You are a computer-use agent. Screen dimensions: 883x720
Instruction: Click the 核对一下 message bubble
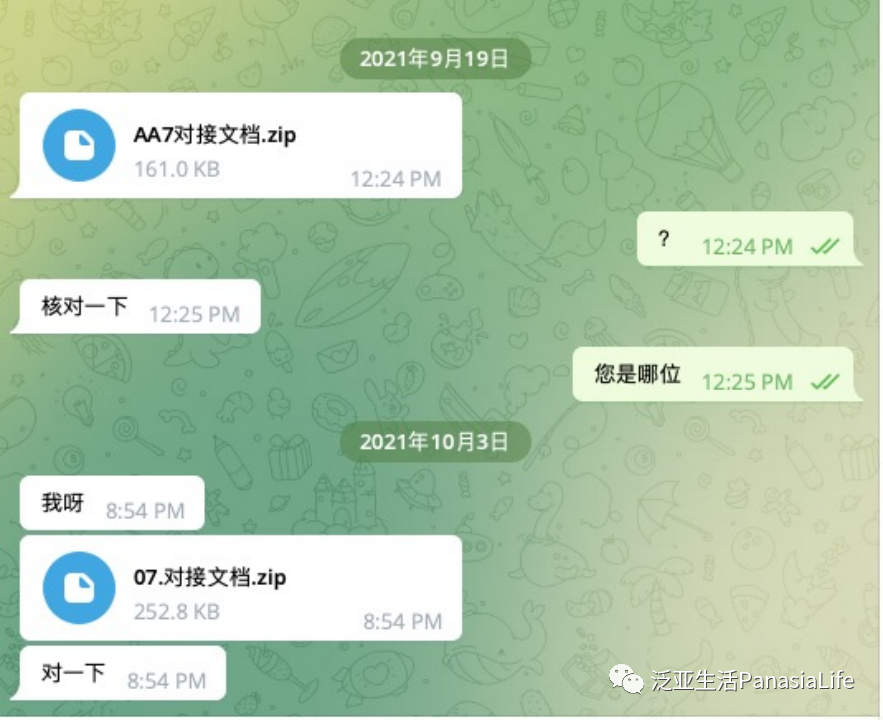[136, 306]
